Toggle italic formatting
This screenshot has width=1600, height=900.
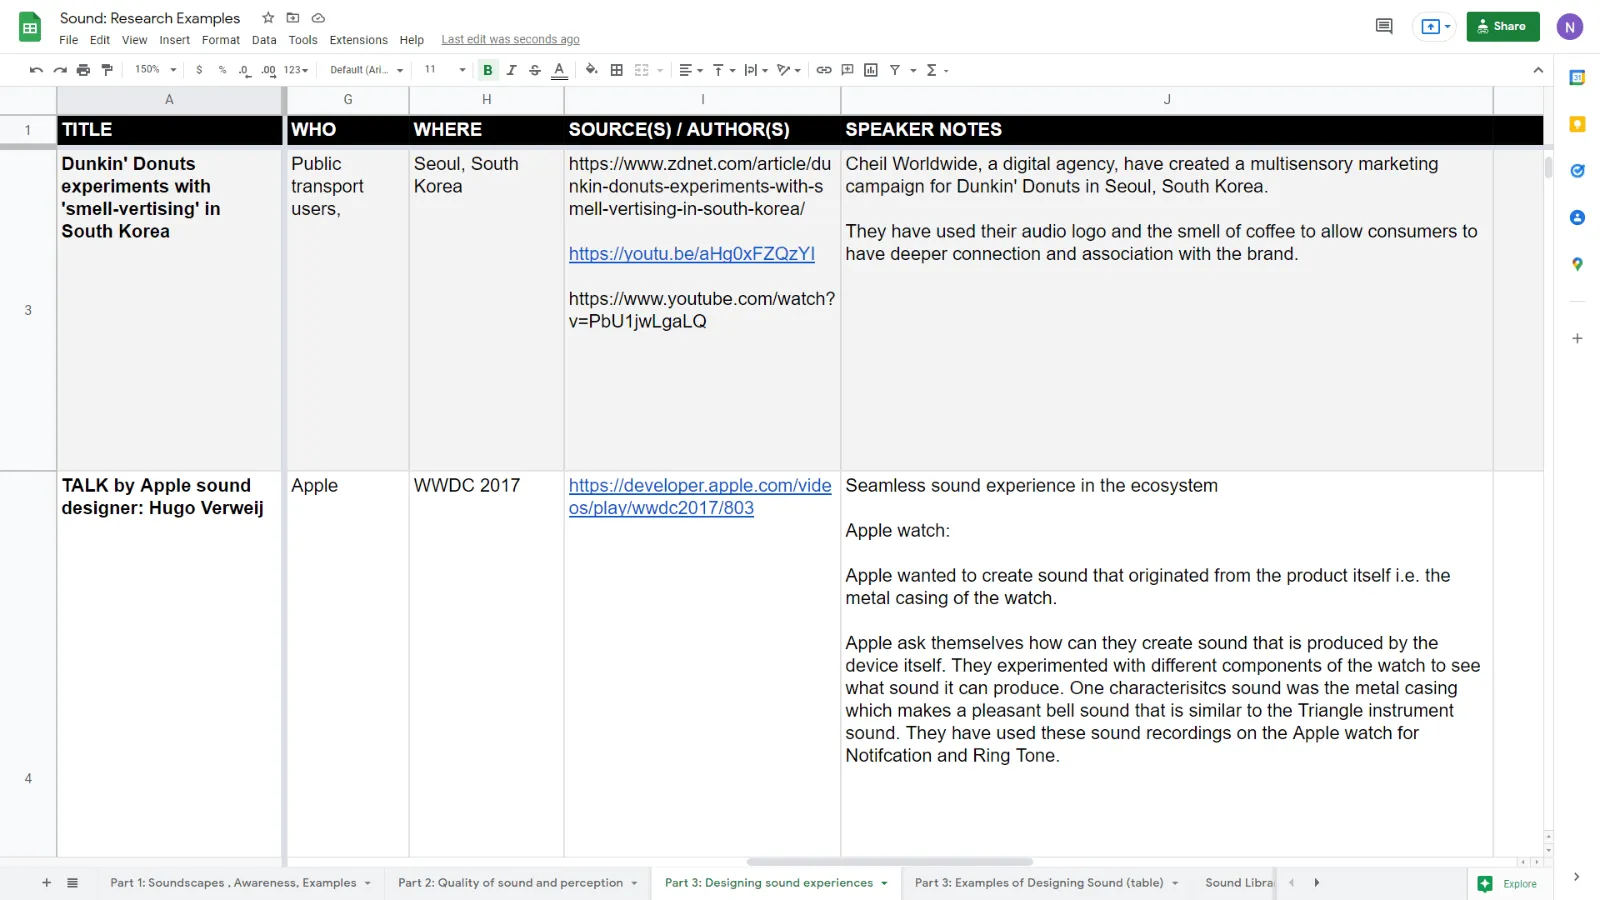(x=511, y=70)
